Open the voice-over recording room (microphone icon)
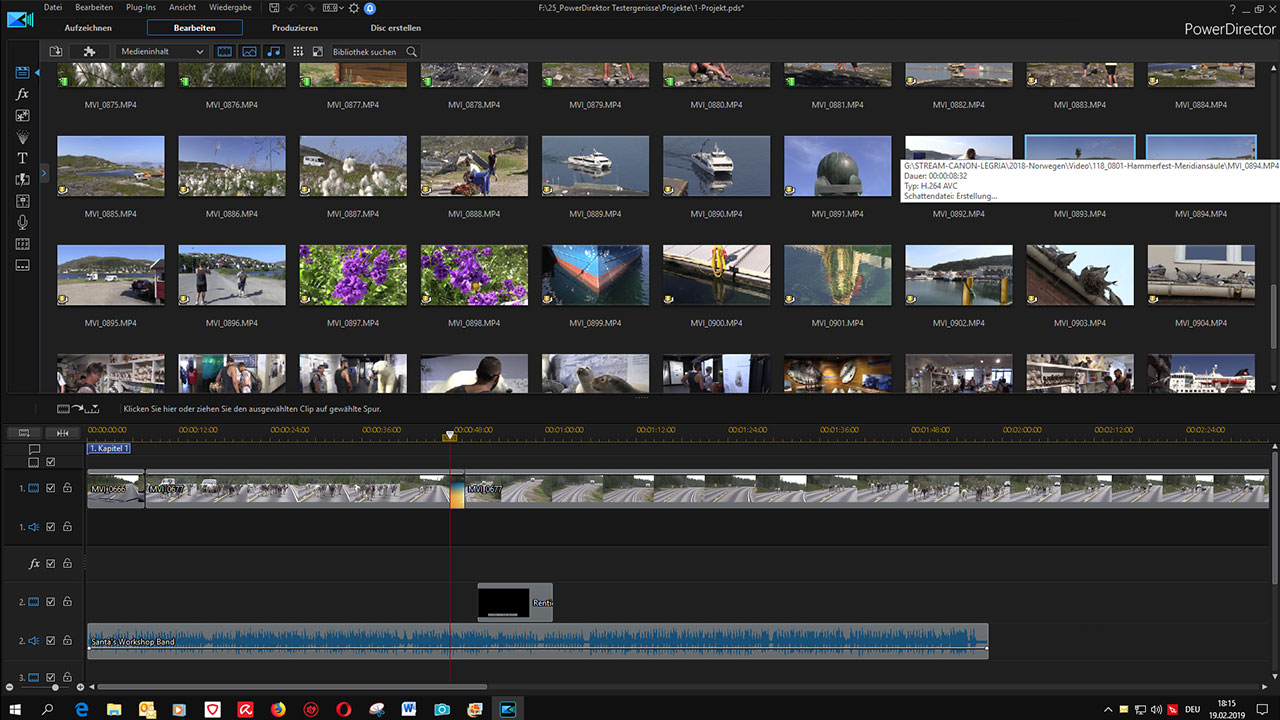The image size is (1280, 720). pos(22,222)
